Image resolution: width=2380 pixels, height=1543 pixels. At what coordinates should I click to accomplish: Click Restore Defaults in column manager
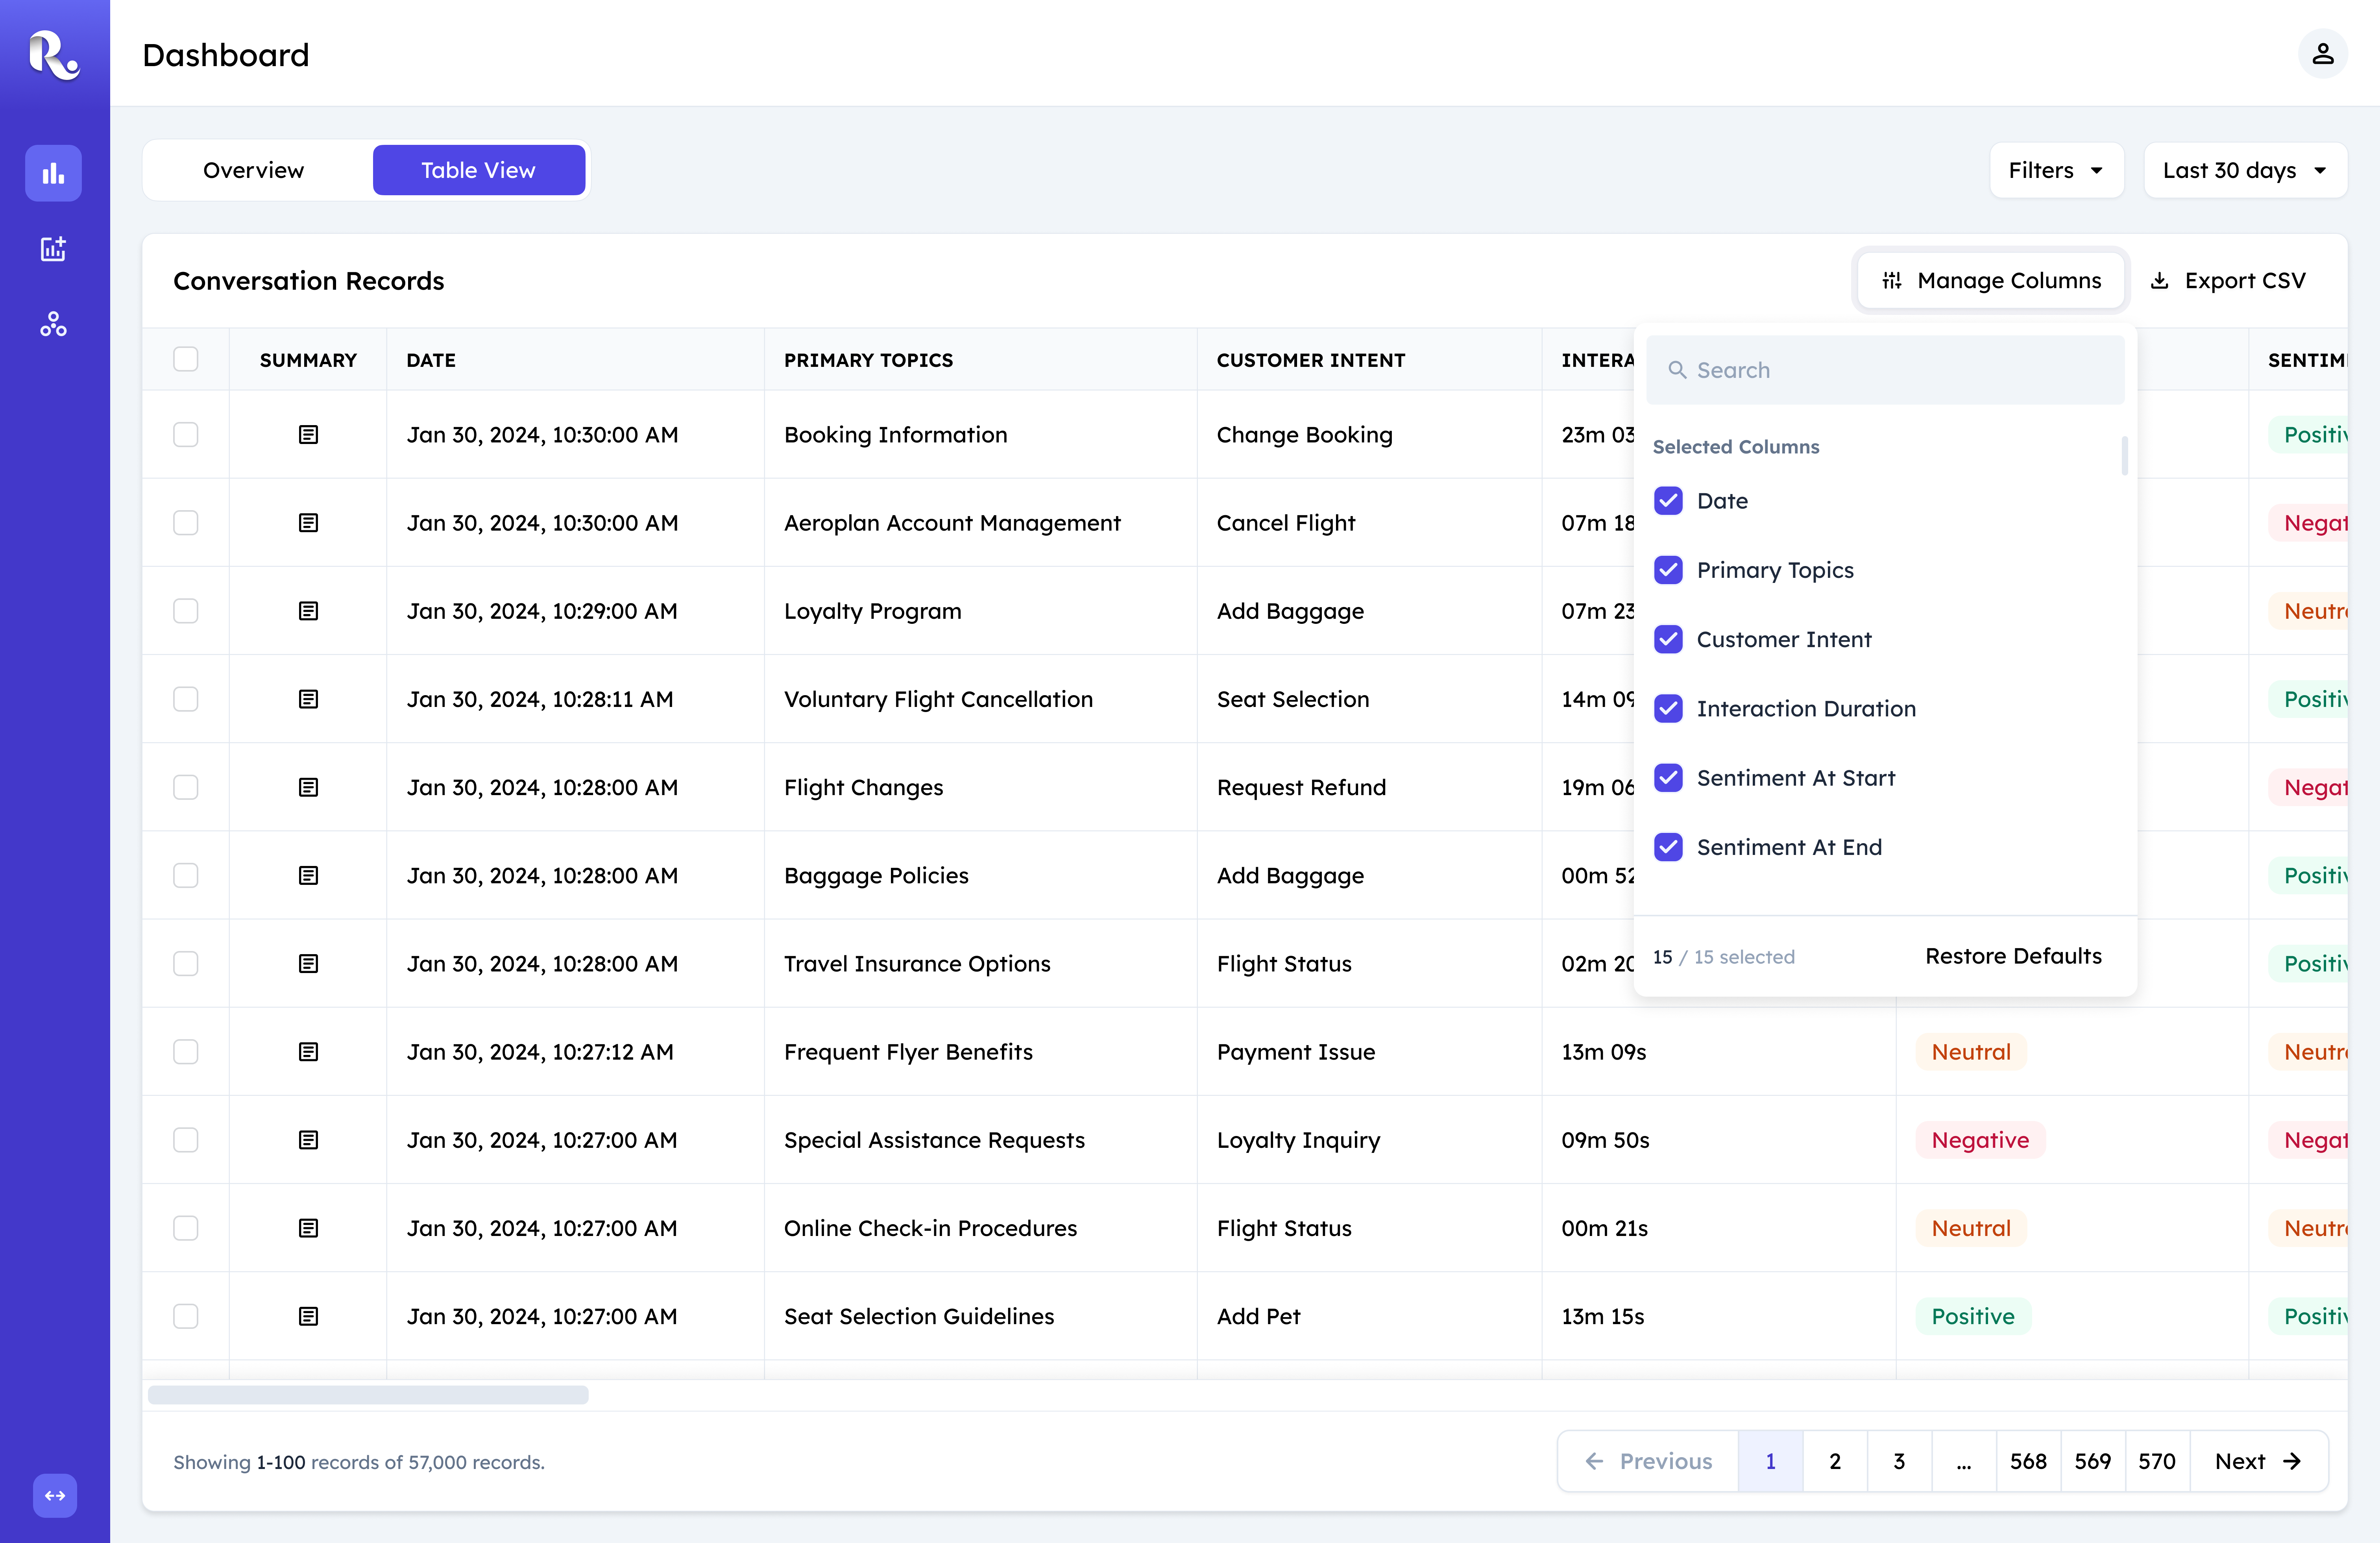click(2013, 956)
